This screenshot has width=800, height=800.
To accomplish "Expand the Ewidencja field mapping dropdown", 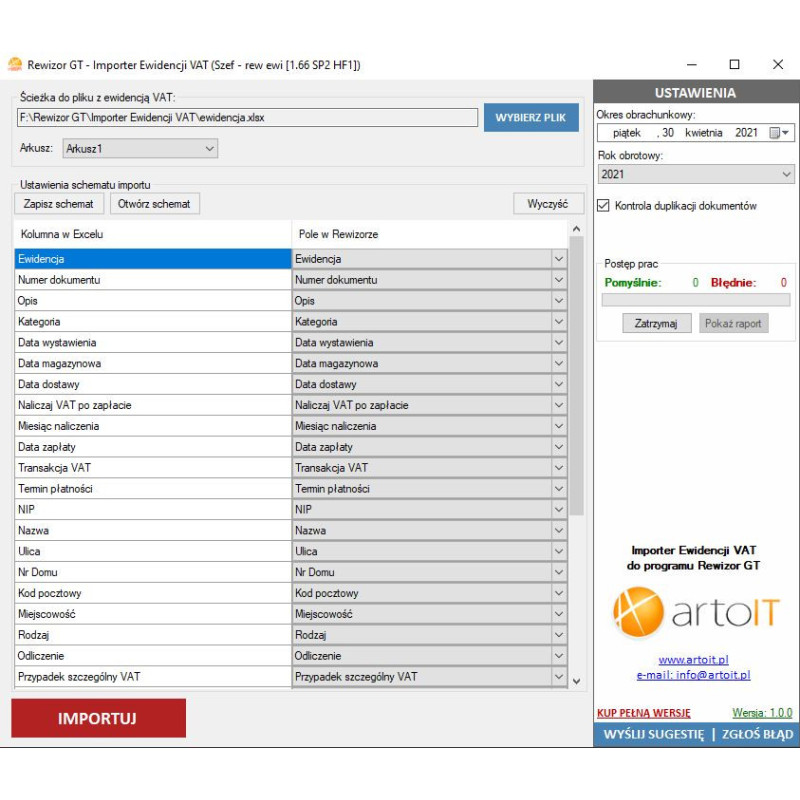I will coord(558,259).
